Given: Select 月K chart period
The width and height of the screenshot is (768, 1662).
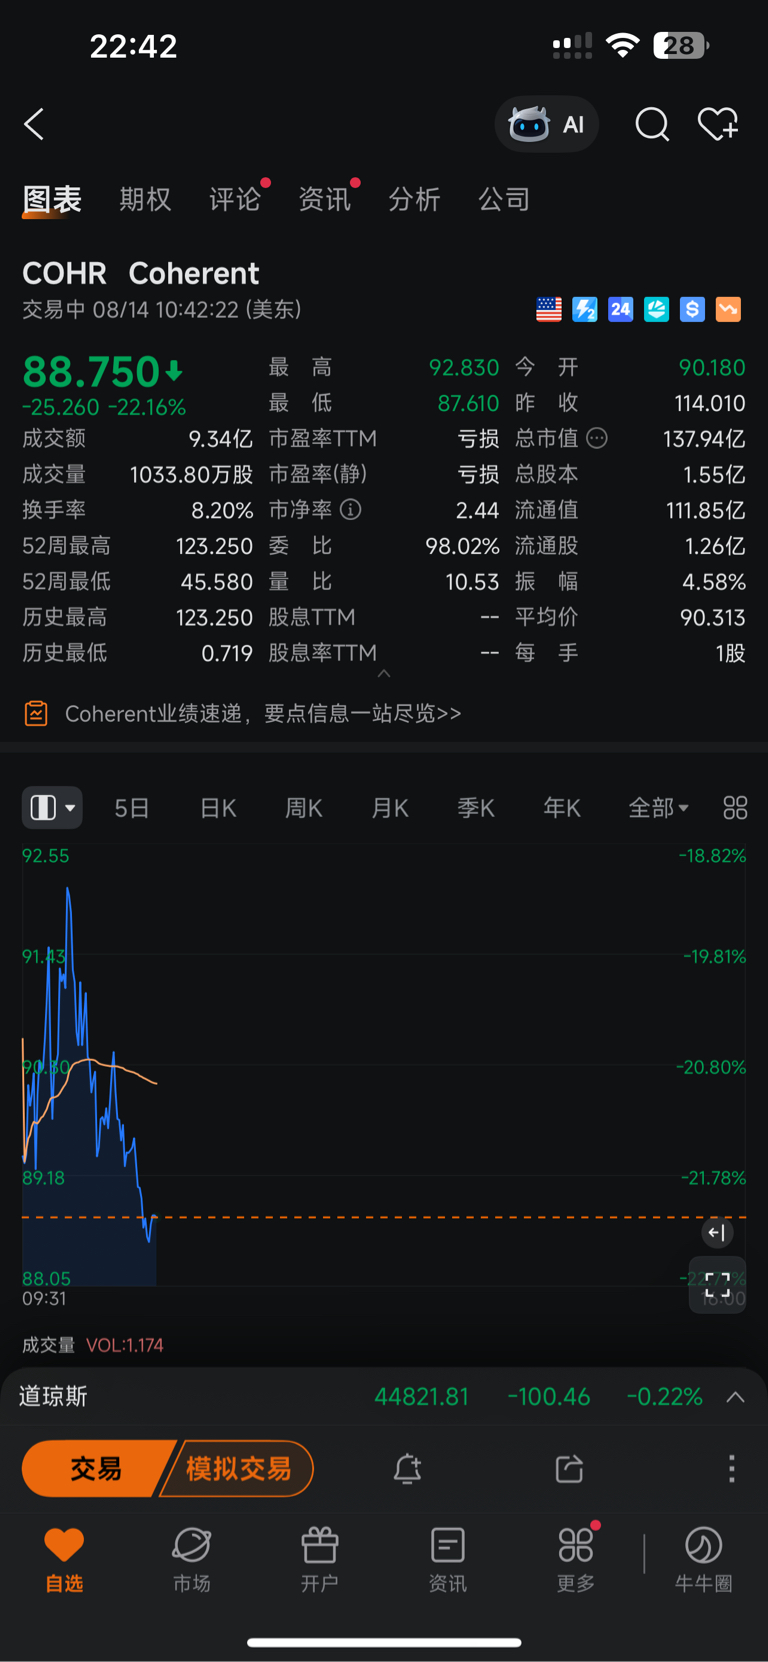Looking at the screenshot, I should tap(390, 808).
